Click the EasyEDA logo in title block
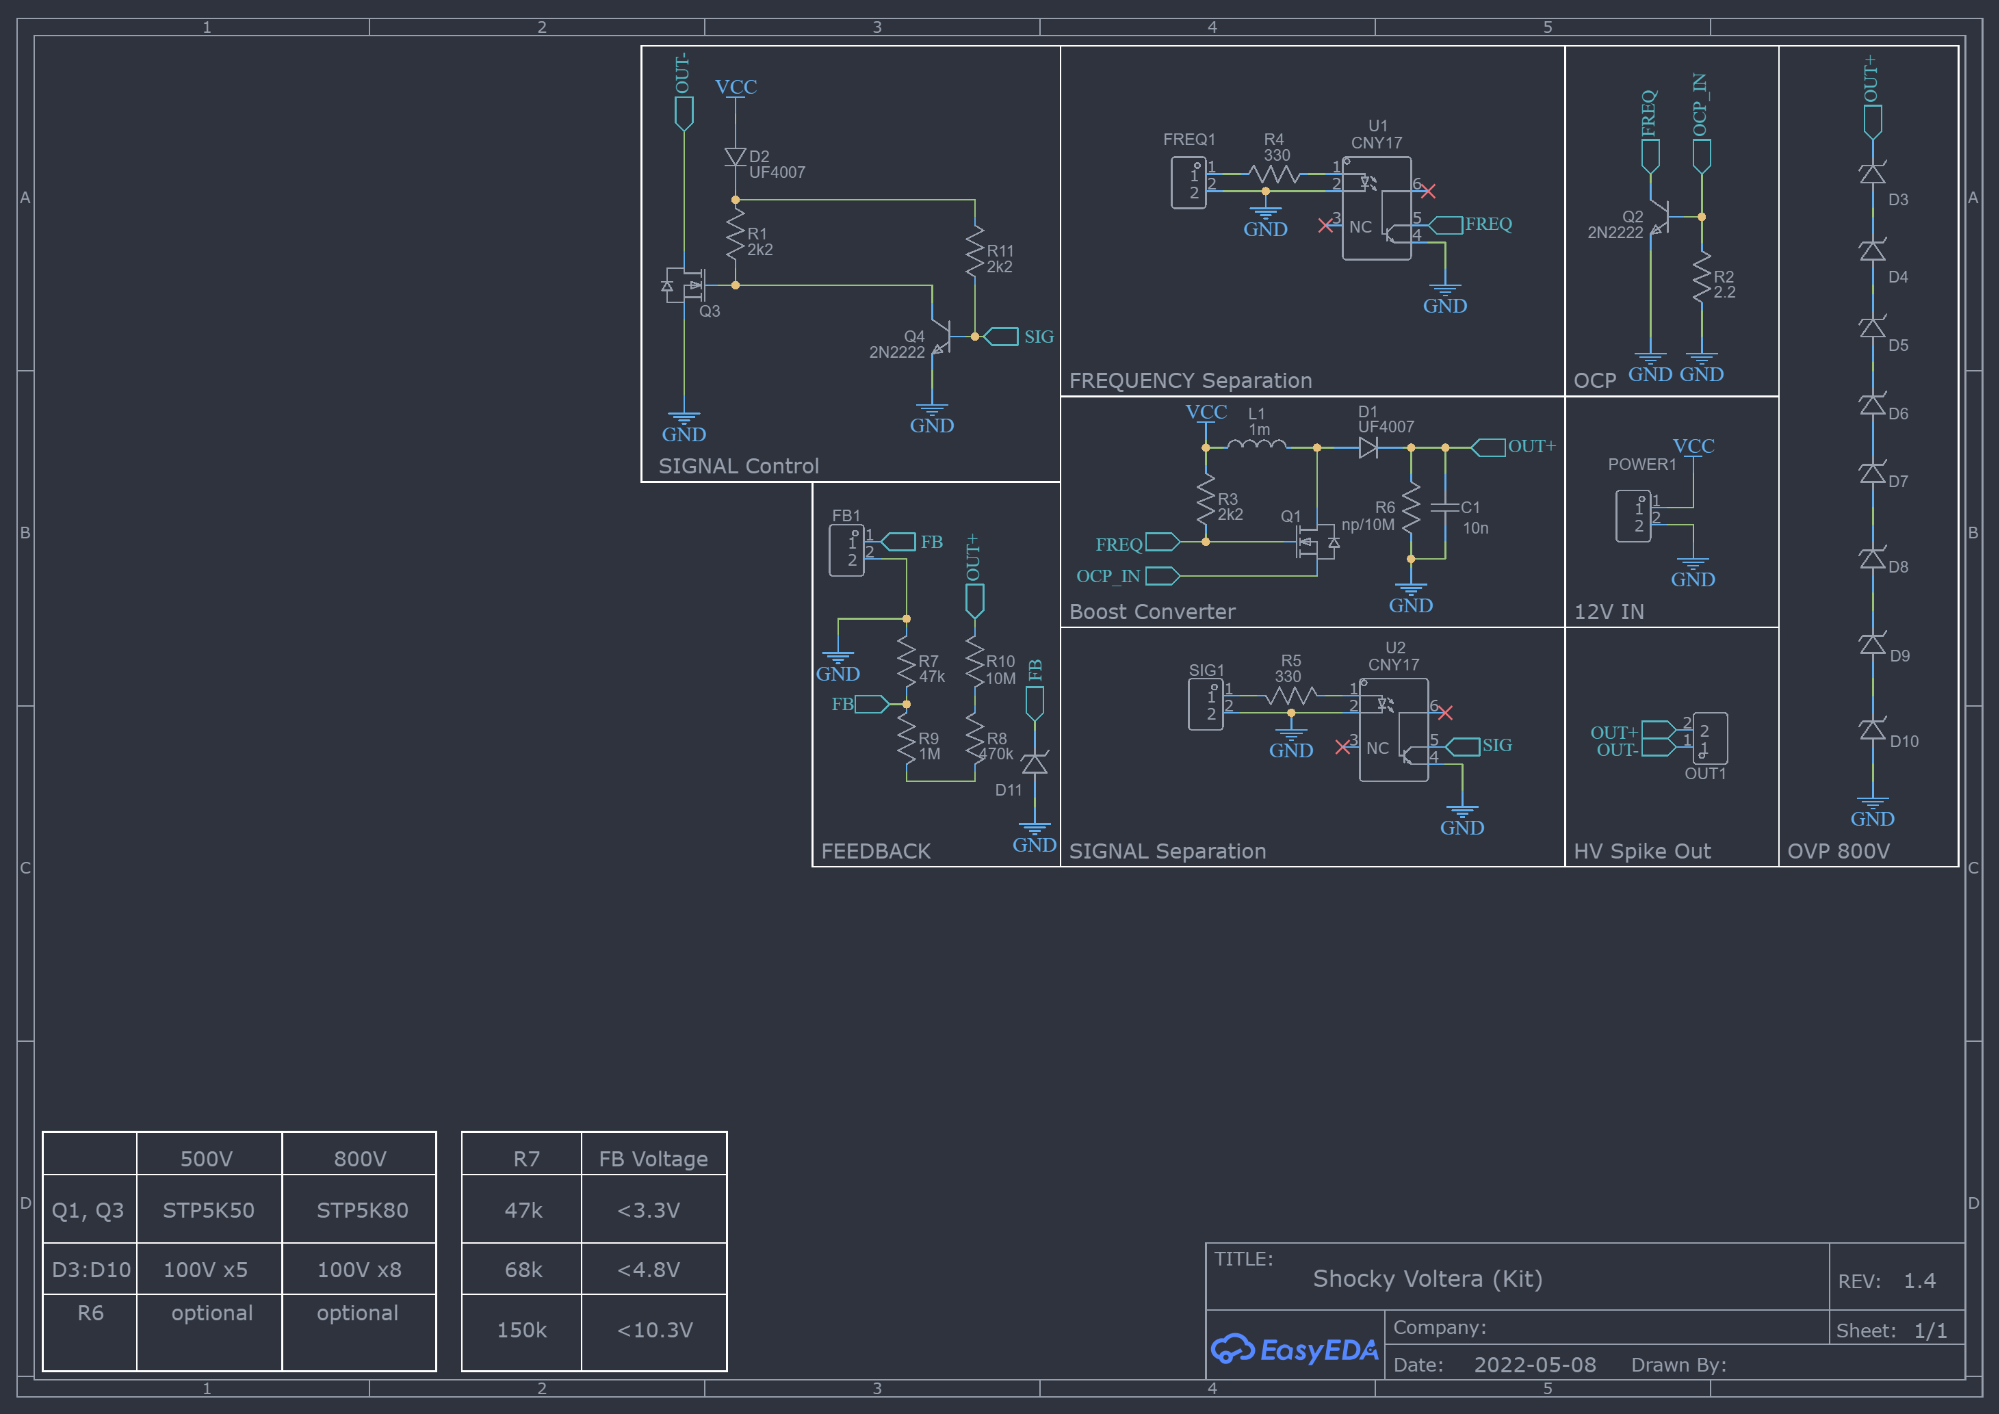Image resolution: width=2000 pixels, height=1414 pixels. click(x=1294, y=1348)
